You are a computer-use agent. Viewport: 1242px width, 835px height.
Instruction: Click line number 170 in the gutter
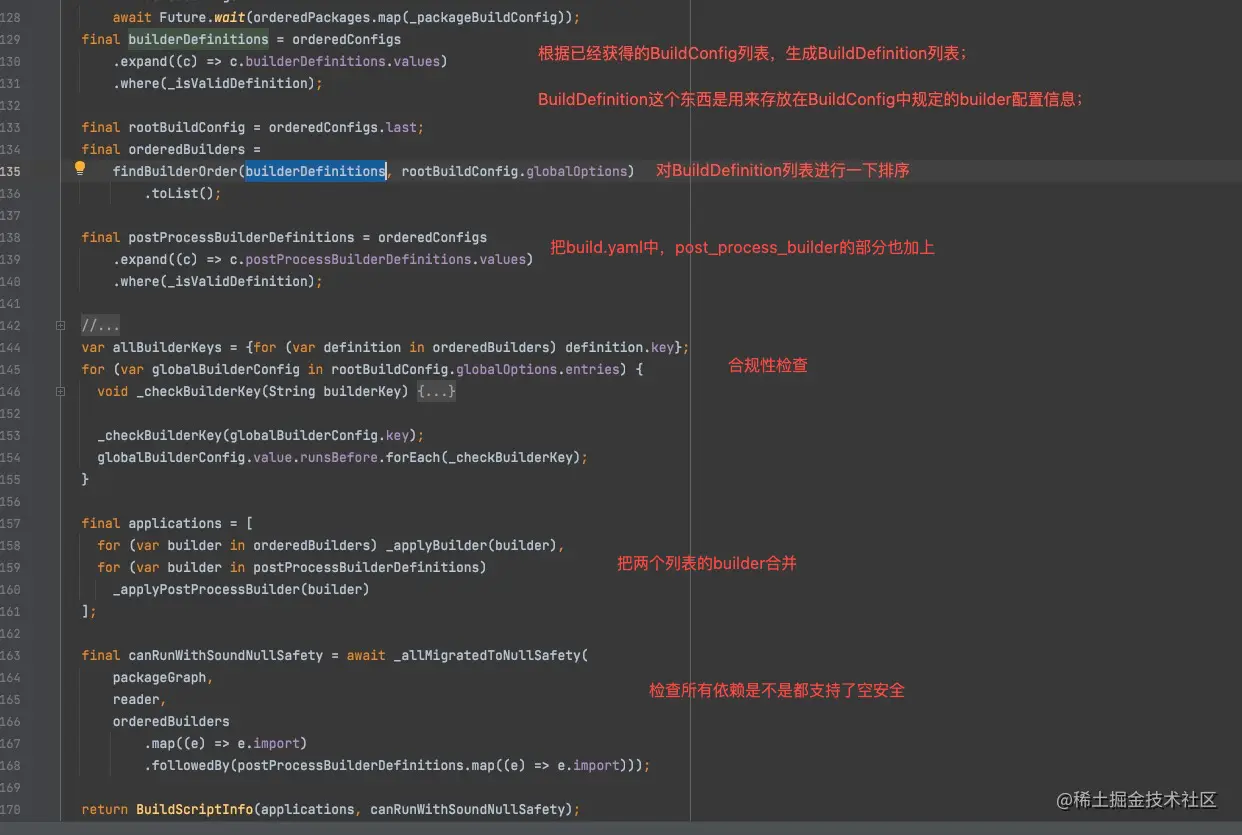tap(10, 809)
